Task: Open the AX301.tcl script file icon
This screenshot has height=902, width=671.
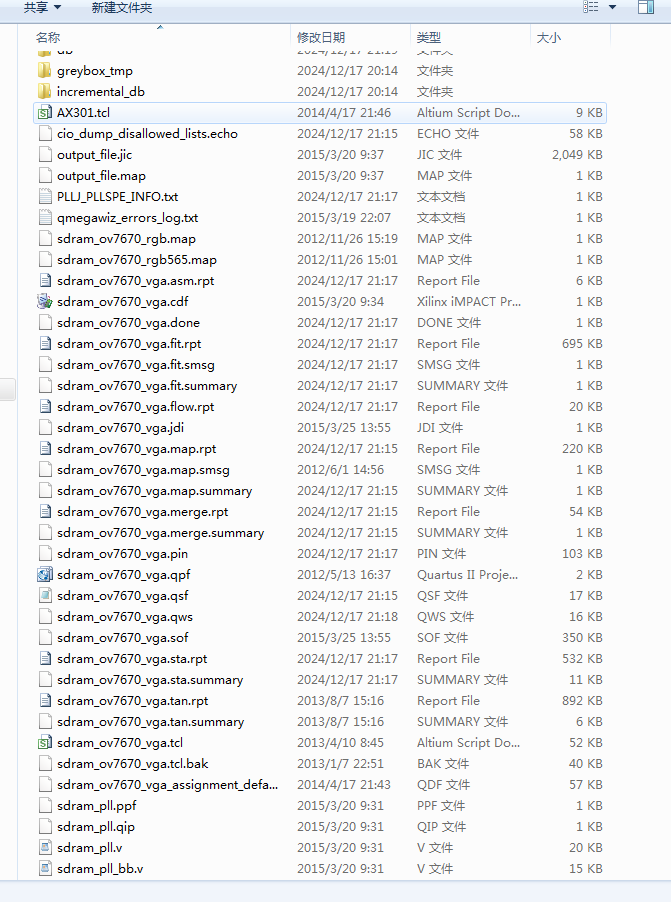Action: (44, 113)
